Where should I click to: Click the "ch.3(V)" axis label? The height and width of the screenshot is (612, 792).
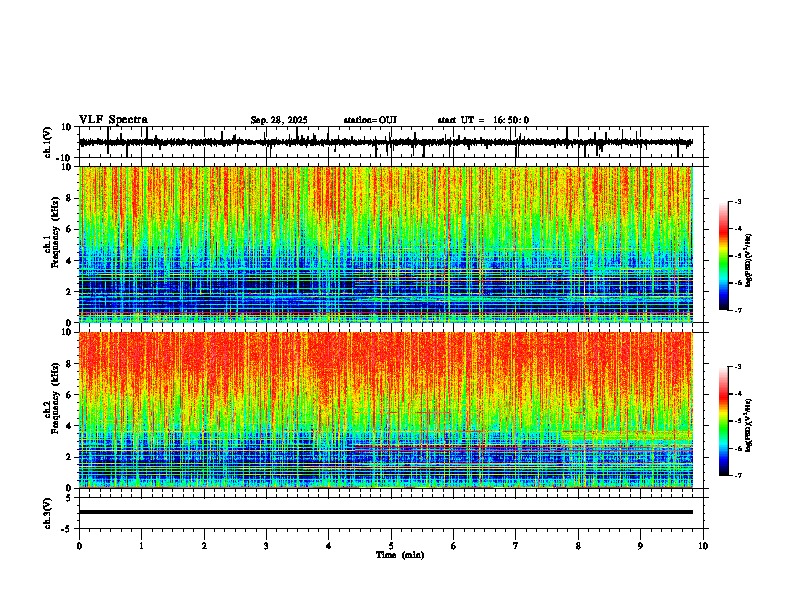pos(48,513)
